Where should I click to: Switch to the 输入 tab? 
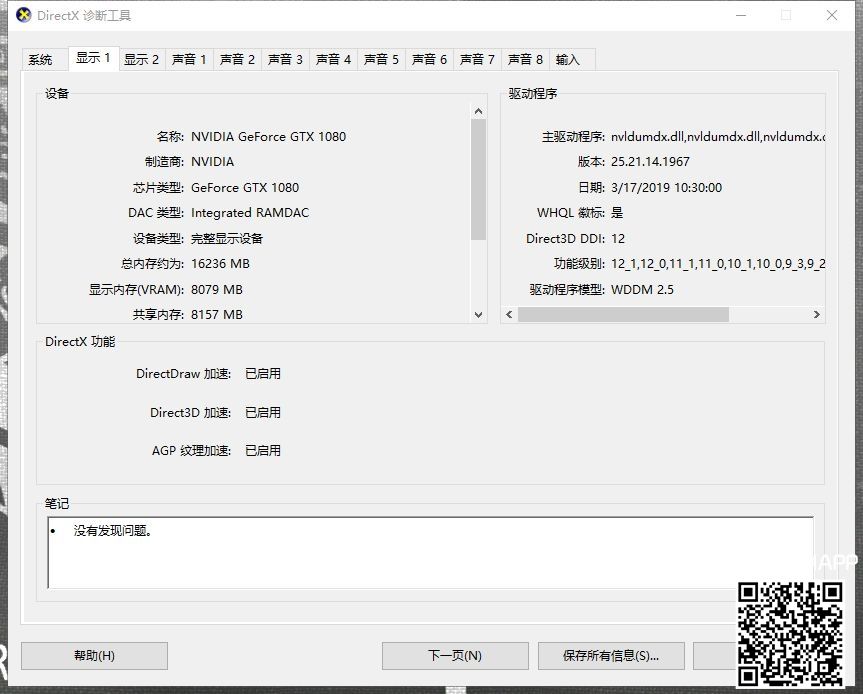tap(568, 60)
